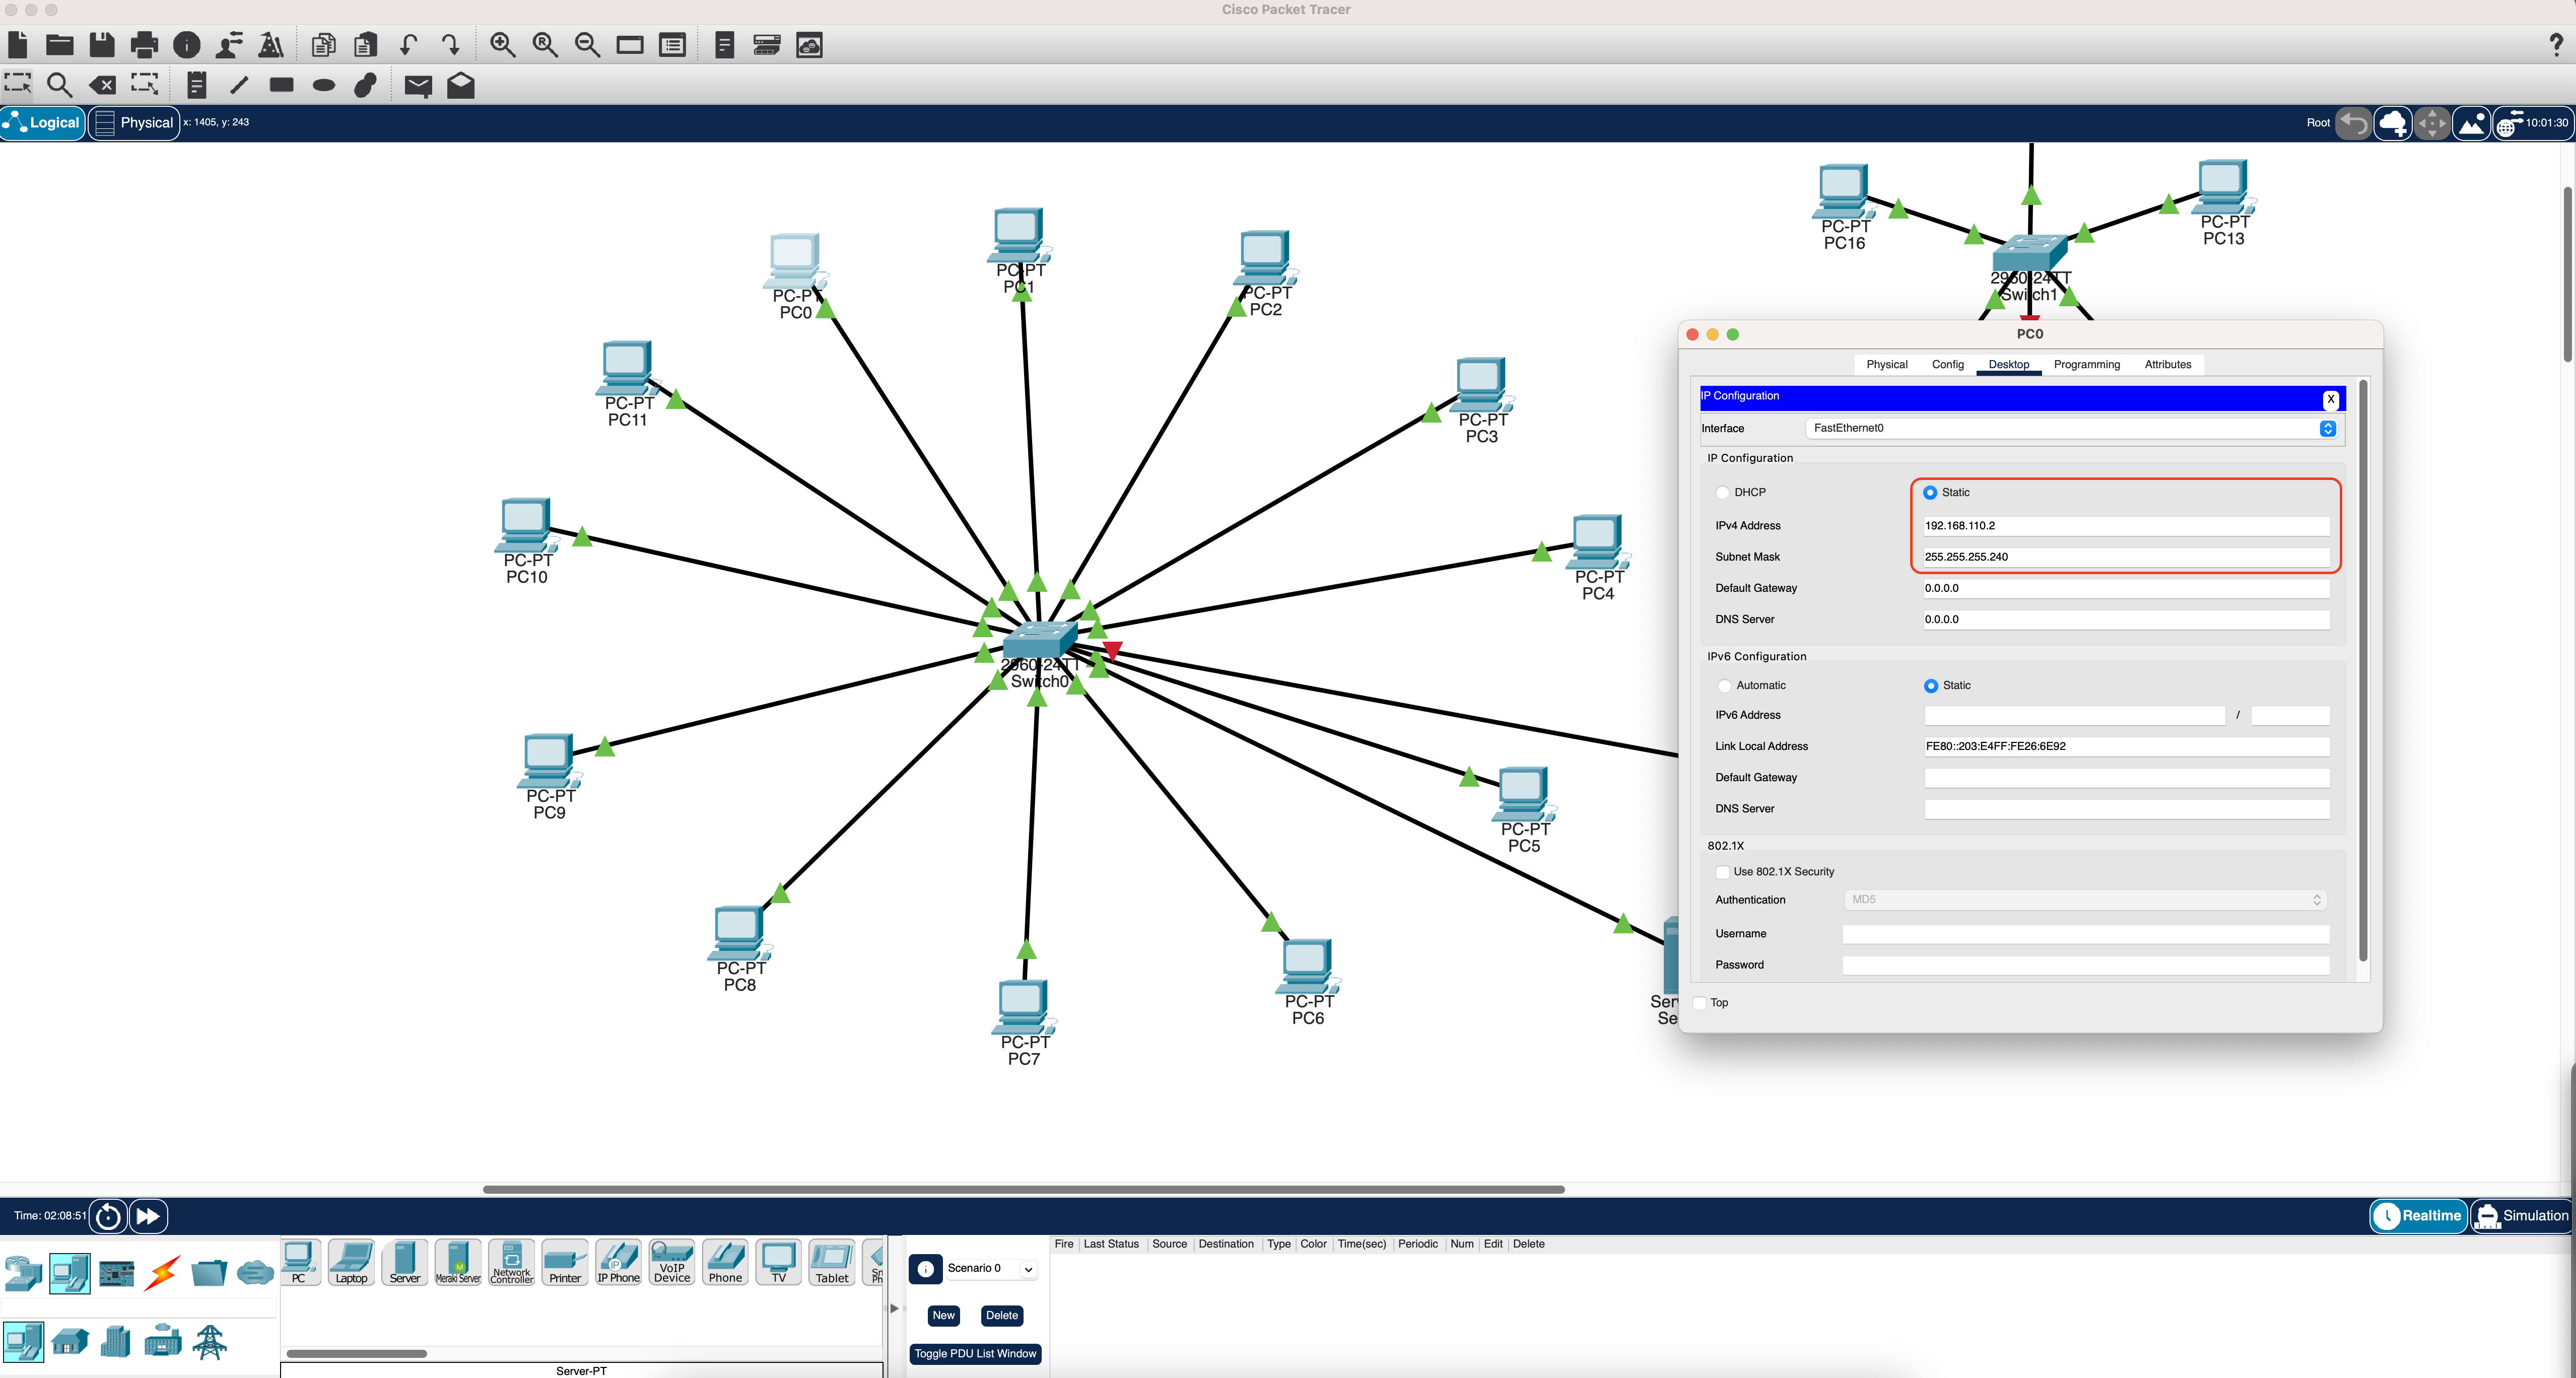Click the device list horizontal scrollbar

tap(356, 1354)
